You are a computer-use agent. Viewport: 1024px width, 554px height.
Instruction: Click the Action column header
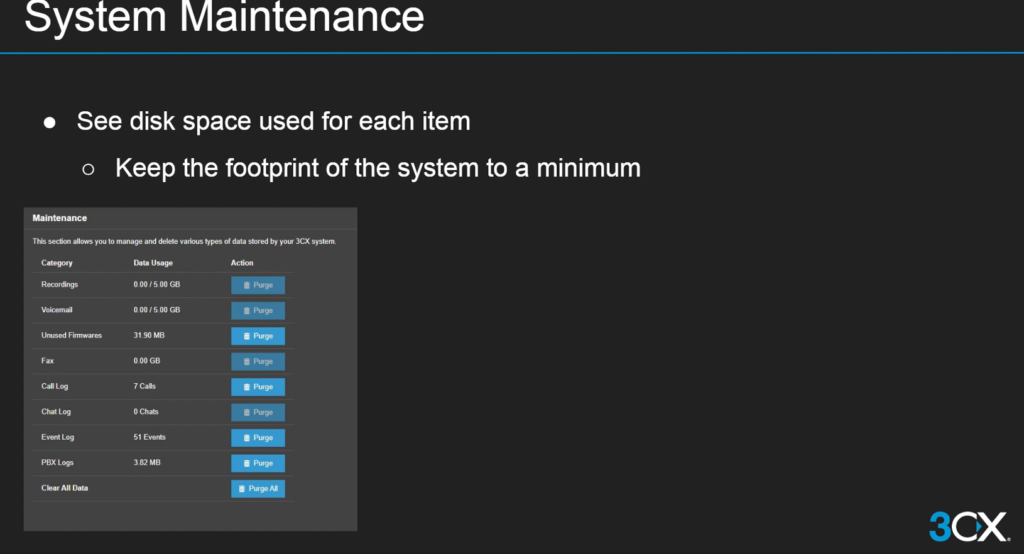coord(242,263)
